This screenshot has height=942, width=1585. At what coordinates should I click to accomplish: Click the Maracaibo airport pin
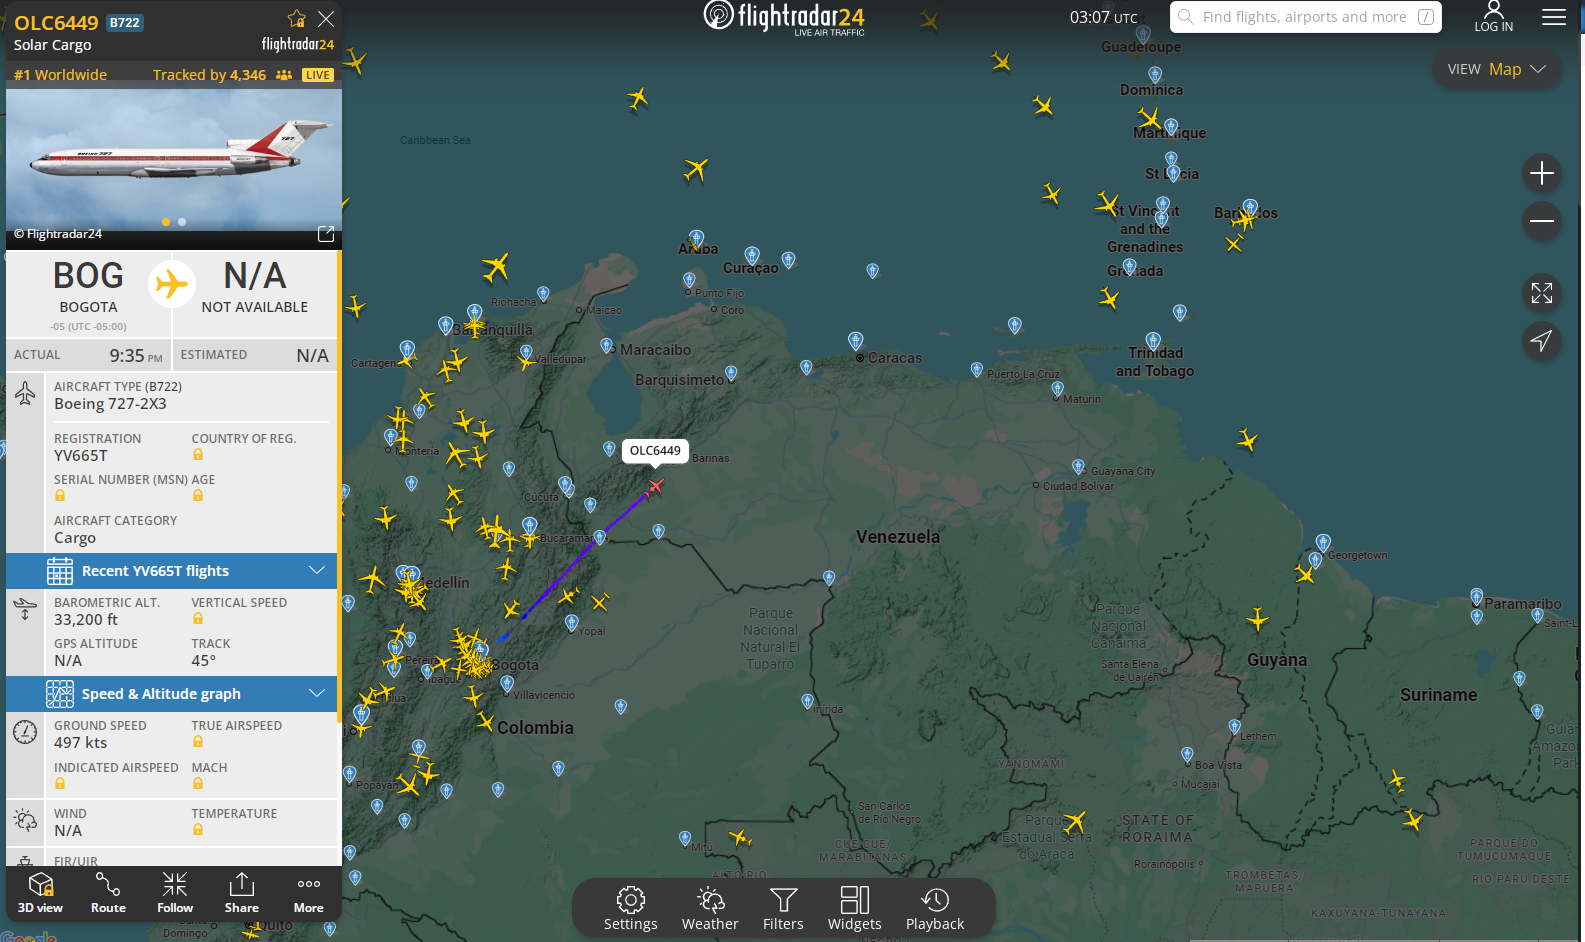click(606, 345)
